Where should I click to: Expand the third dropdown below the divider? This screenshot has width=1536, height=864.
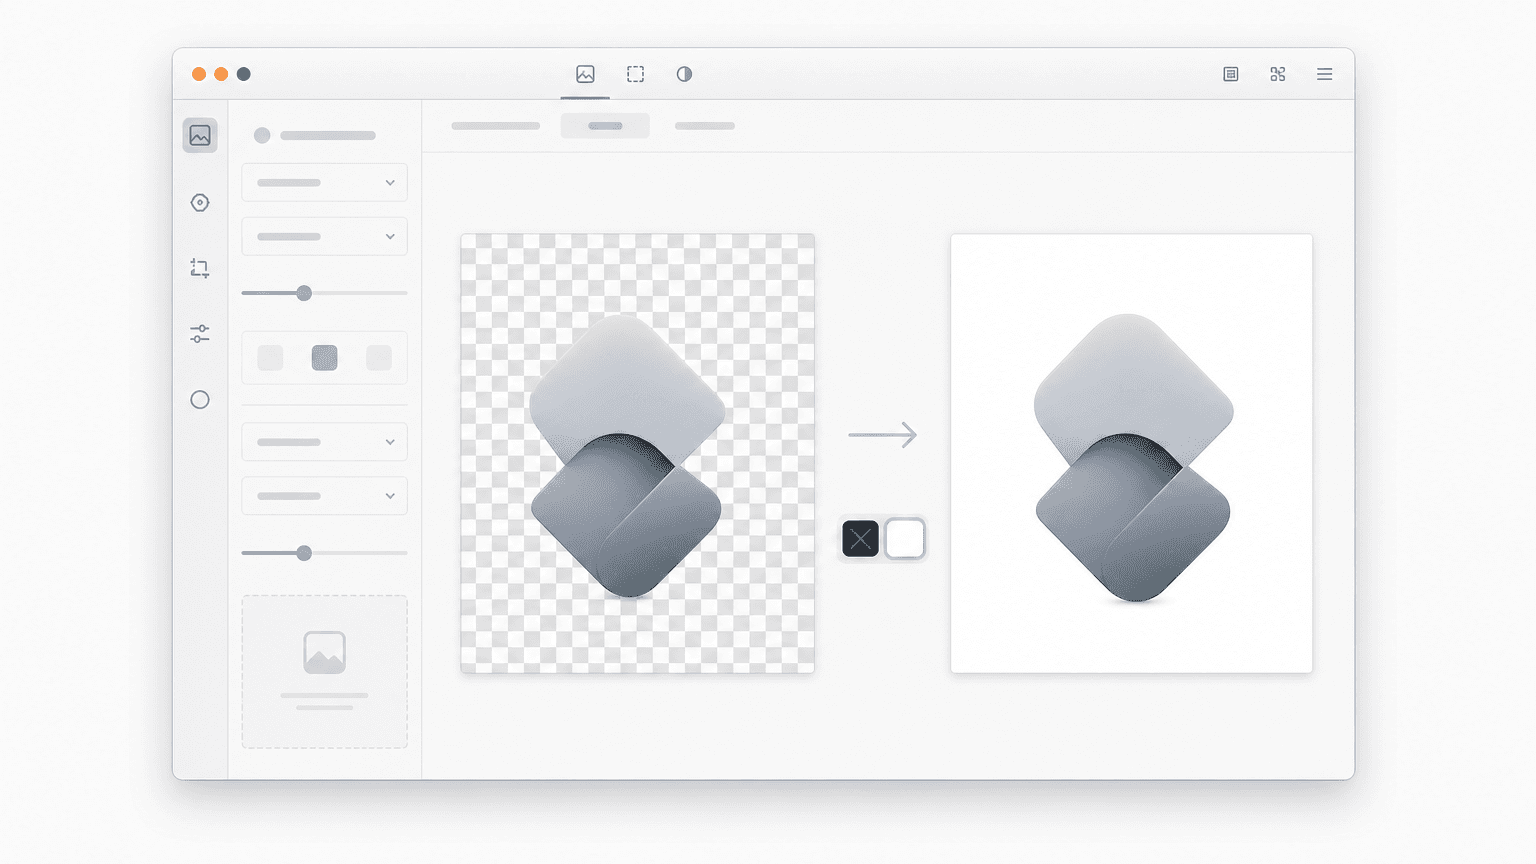[x=325, y=441]
